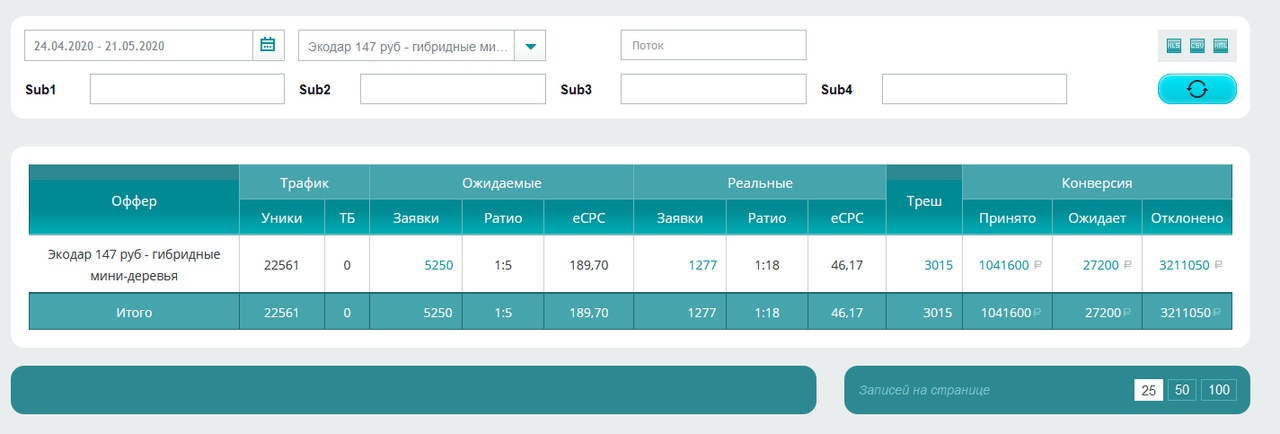Open the Экодар 147 руб offer combo box
The width and height of the screenshot is (1280, 434).
tap(422, 45)
